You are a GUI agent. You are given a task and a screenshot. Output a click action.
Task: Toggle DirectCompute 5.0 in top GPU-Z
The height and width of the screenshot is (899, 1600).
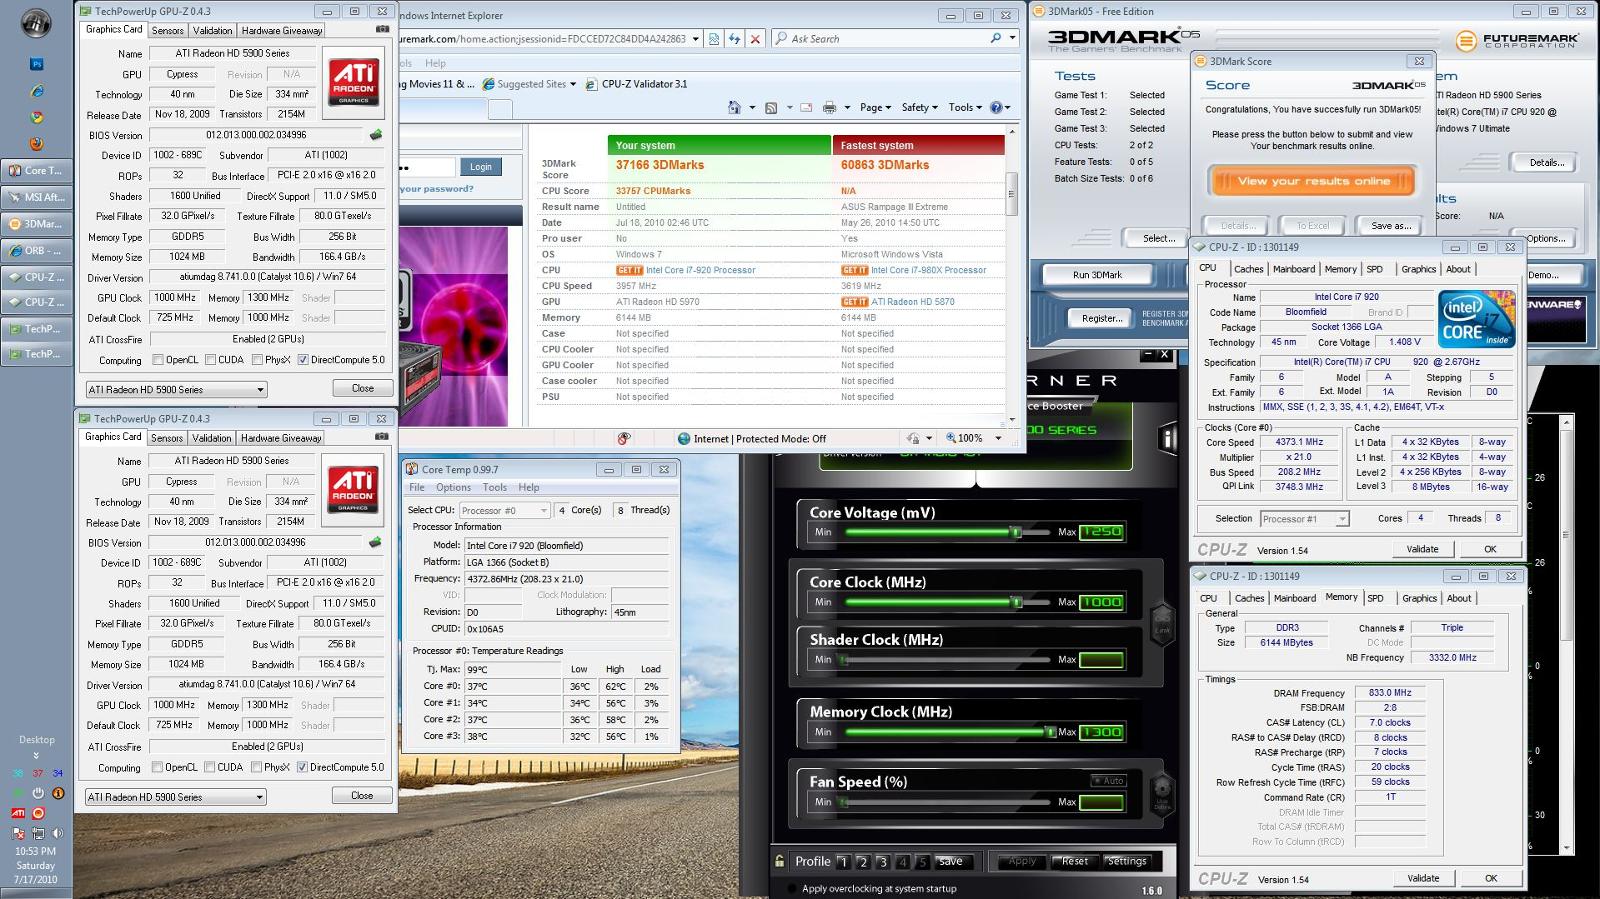click(x=303, y=360)
